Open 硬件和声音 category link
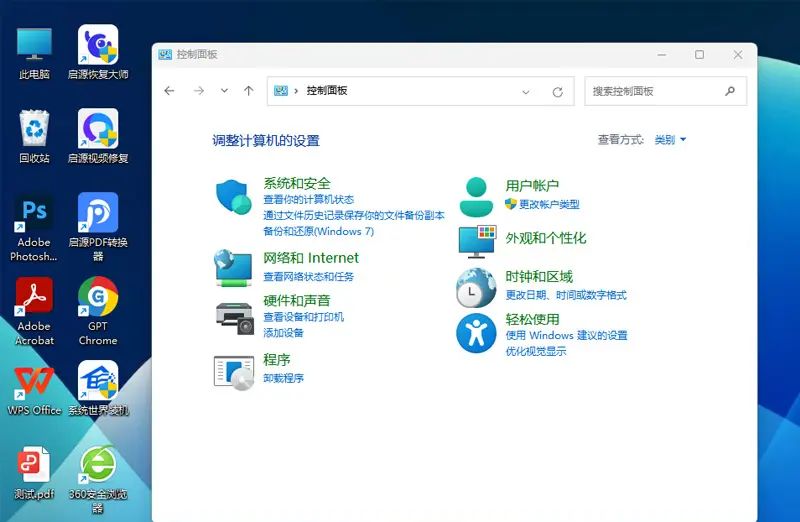The height and width of the screenshot is (522, 800). [x=297, y=301]
